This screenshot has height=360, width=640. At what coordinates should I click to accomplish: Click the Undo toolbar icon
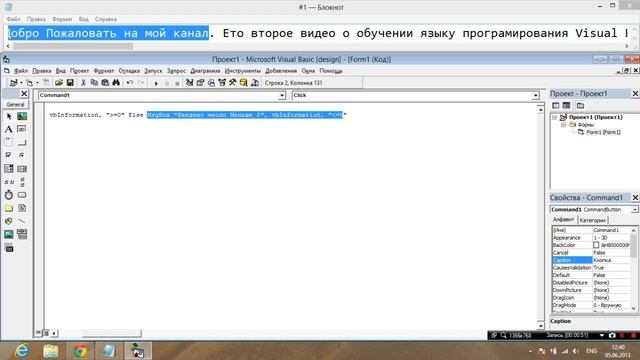click(x=129, y=83)
